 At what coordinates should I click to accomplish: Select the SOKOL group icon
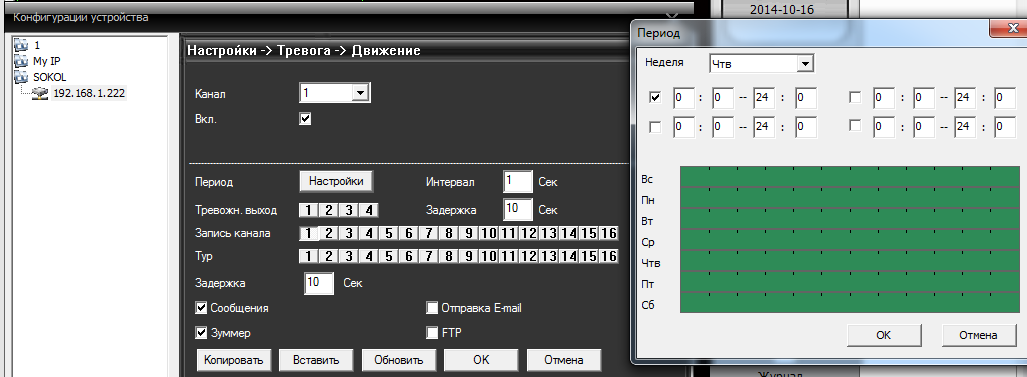point(22,77)
